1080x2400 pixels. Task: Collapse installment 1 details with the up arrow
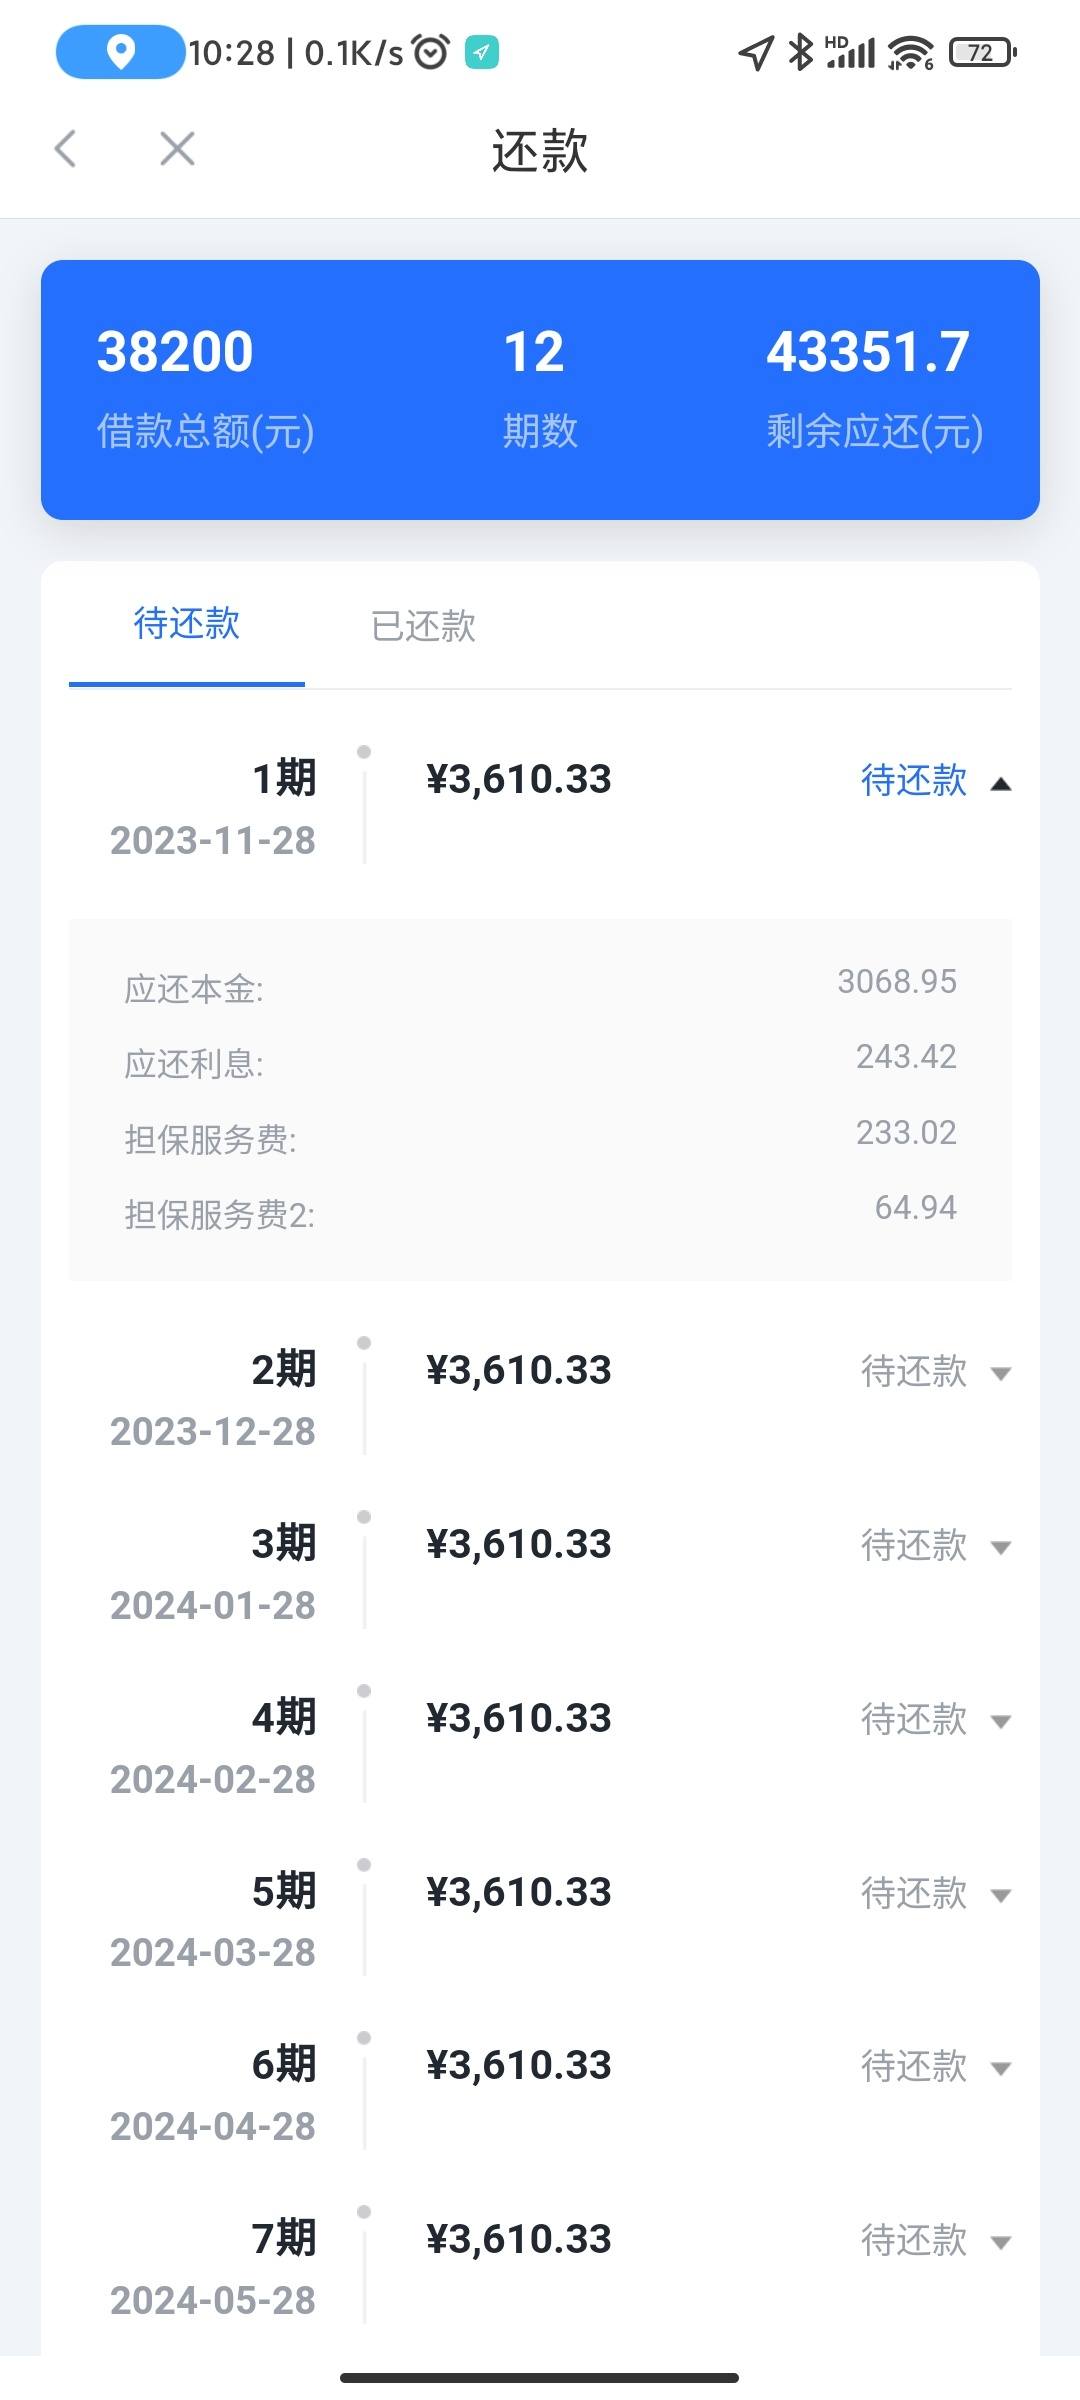[x=1000, y=784]
